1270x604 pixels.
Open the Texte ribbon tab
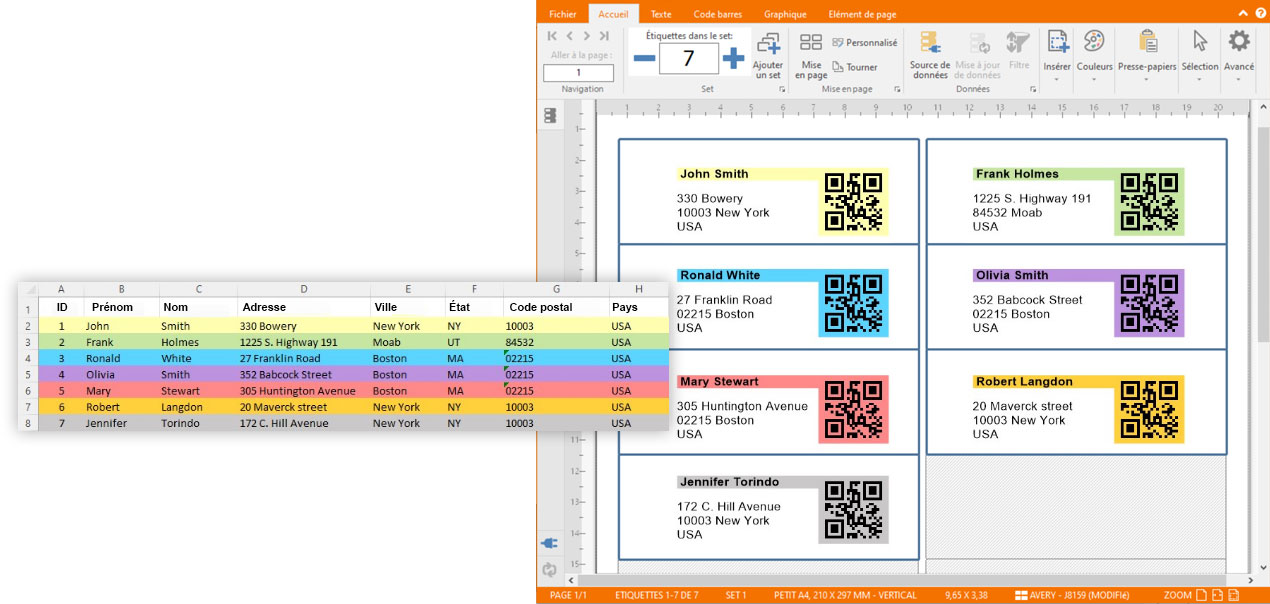point(661,14)
